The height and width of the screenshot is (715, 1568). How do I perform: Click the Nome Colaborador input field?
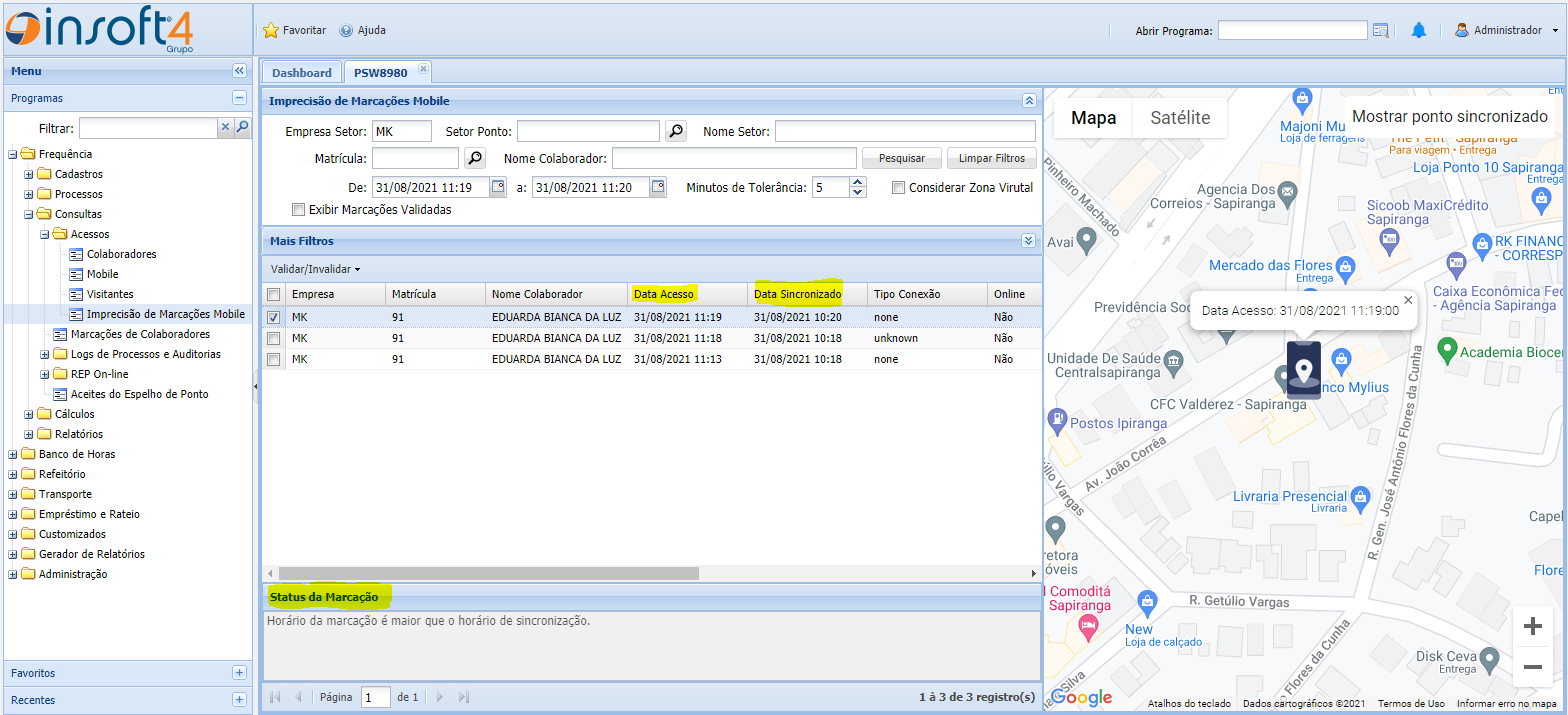point(734,158)
